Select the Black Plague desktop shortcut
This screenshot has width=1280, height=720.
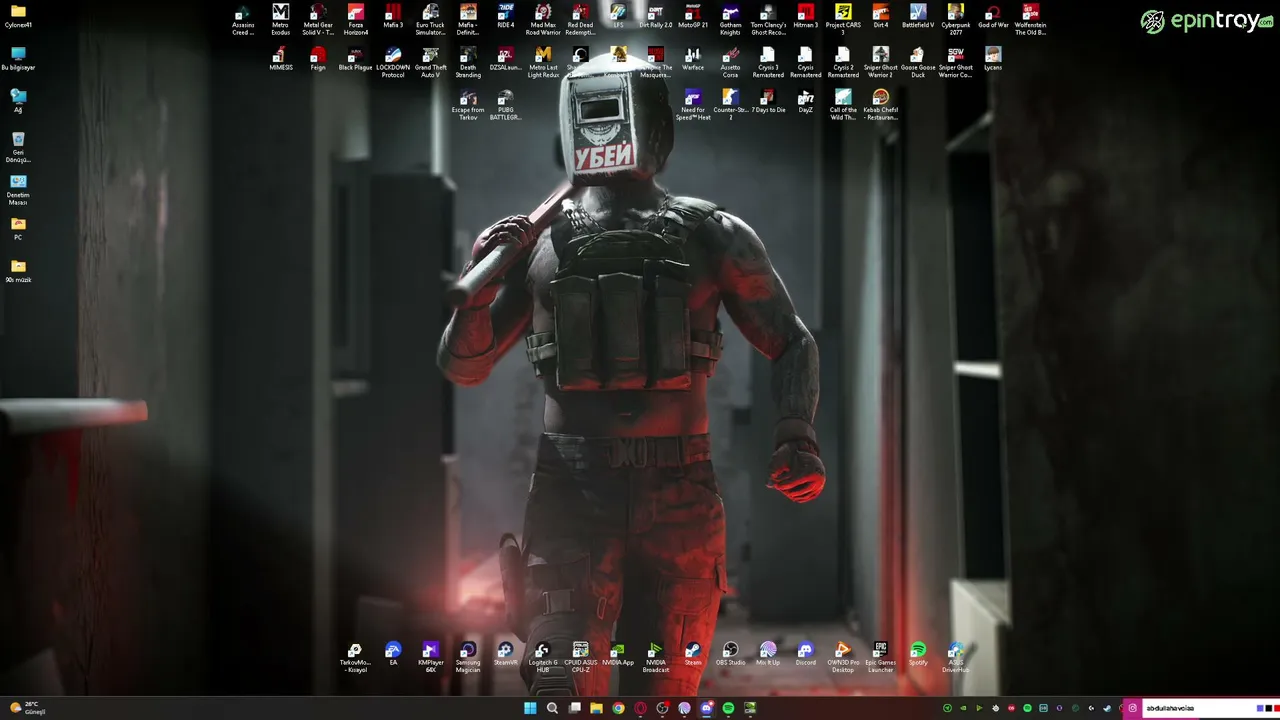tap(356, 59)
